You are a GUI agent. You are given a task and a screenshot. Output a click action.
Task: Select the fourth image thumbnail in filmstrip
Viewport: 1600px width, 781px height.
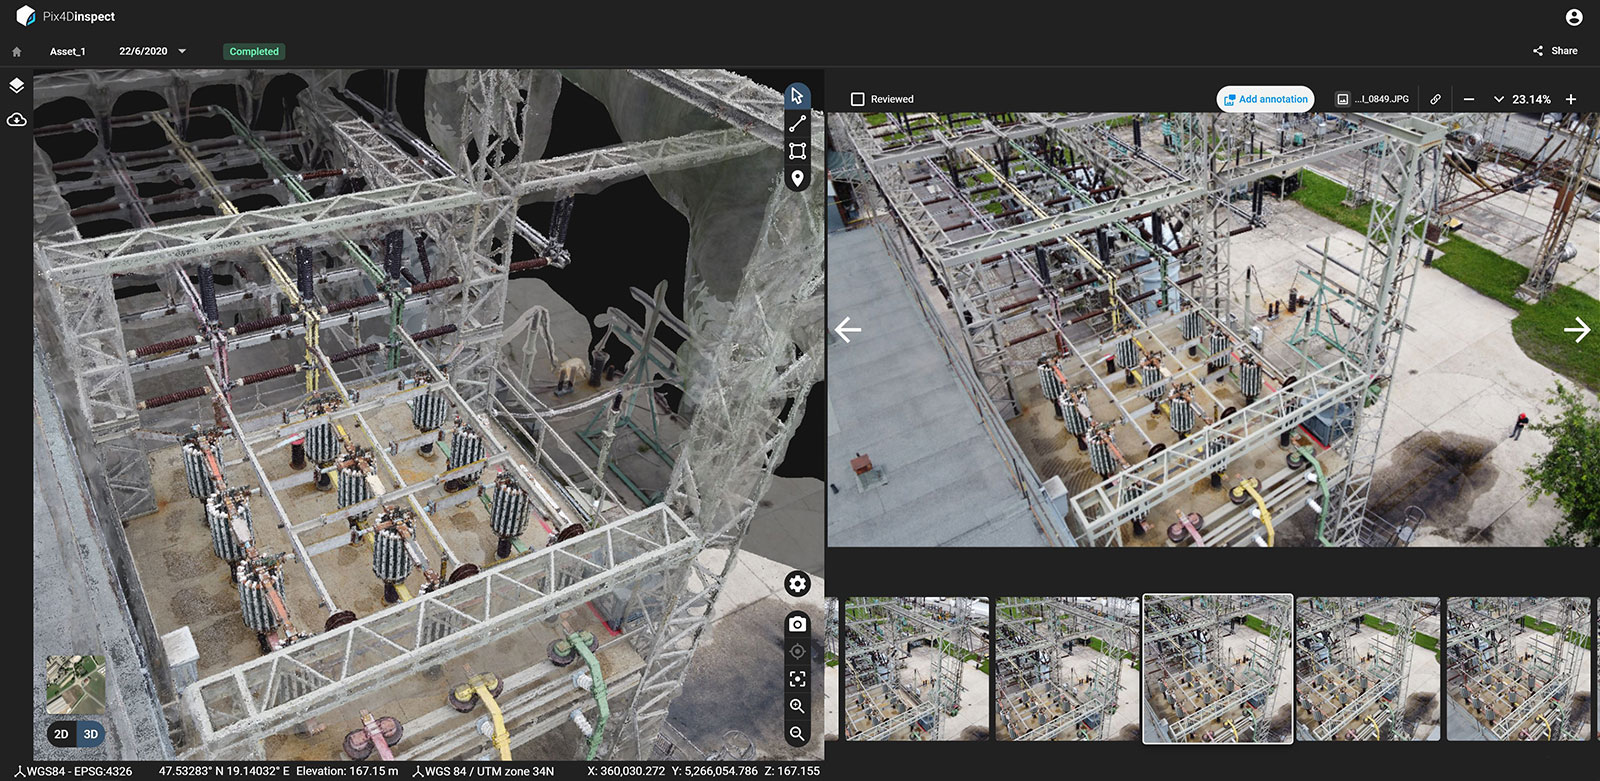(1367, 668)
